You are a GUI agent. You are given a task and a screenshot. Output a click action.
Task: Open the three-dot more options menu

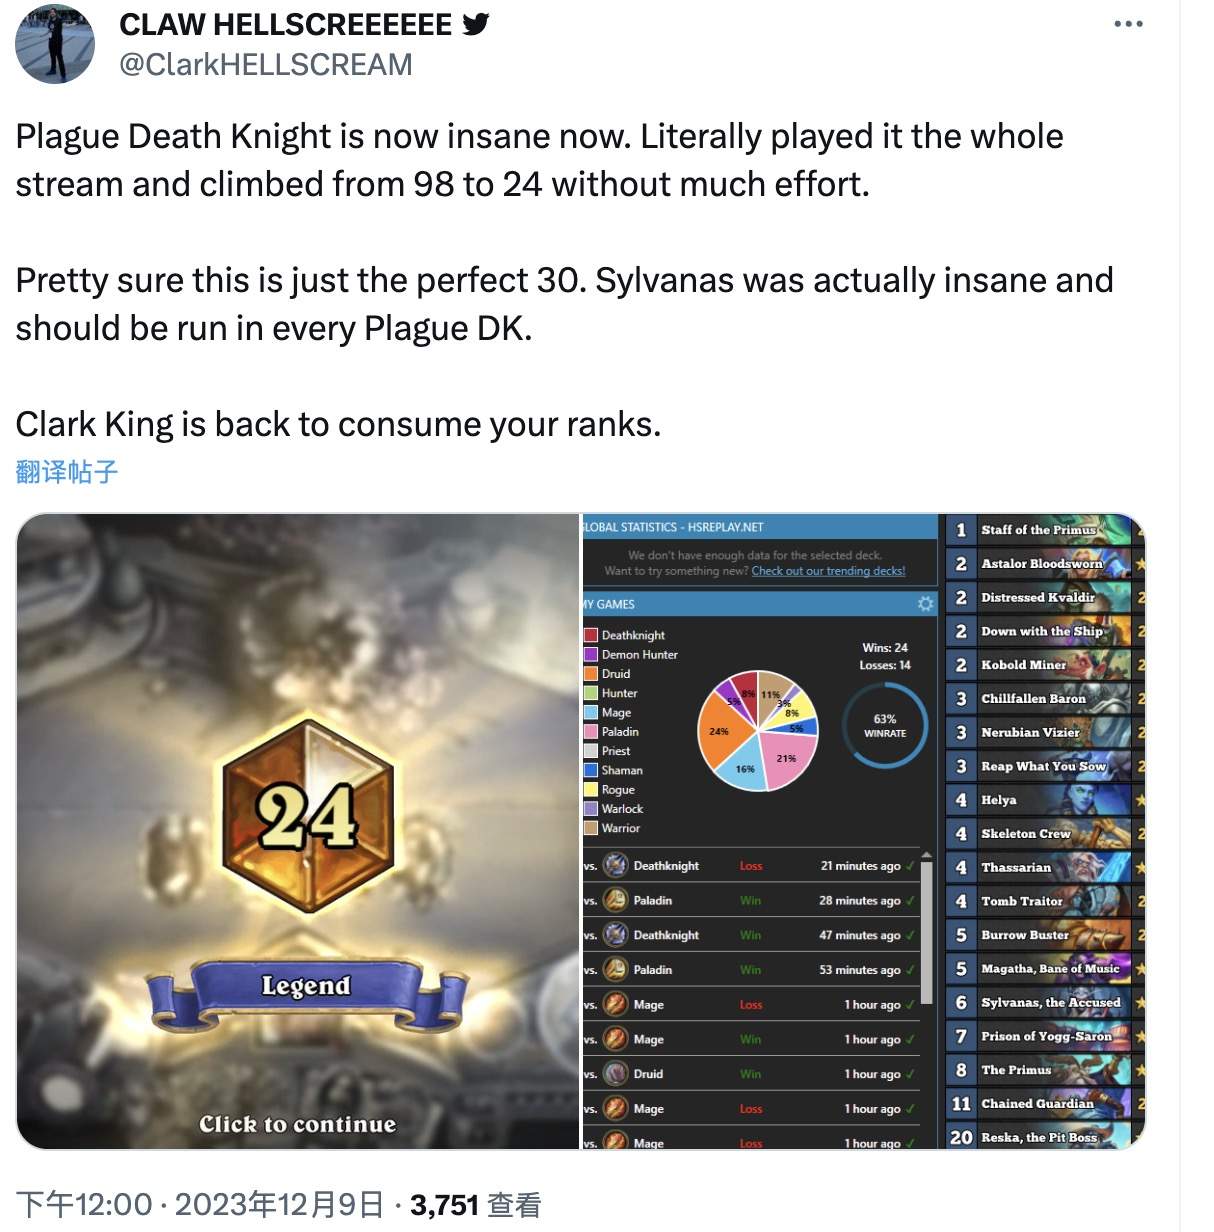coord(1128,24)
